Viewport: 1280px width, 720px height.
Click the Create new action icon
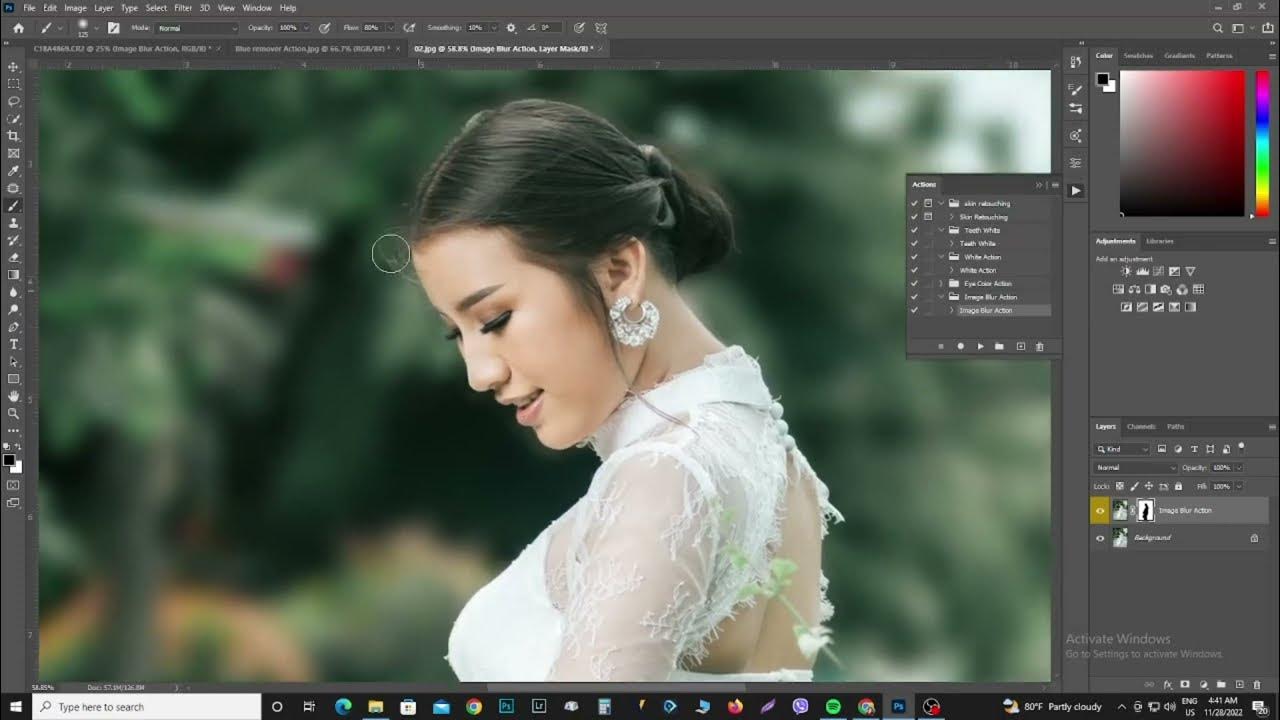(1020, 346)
